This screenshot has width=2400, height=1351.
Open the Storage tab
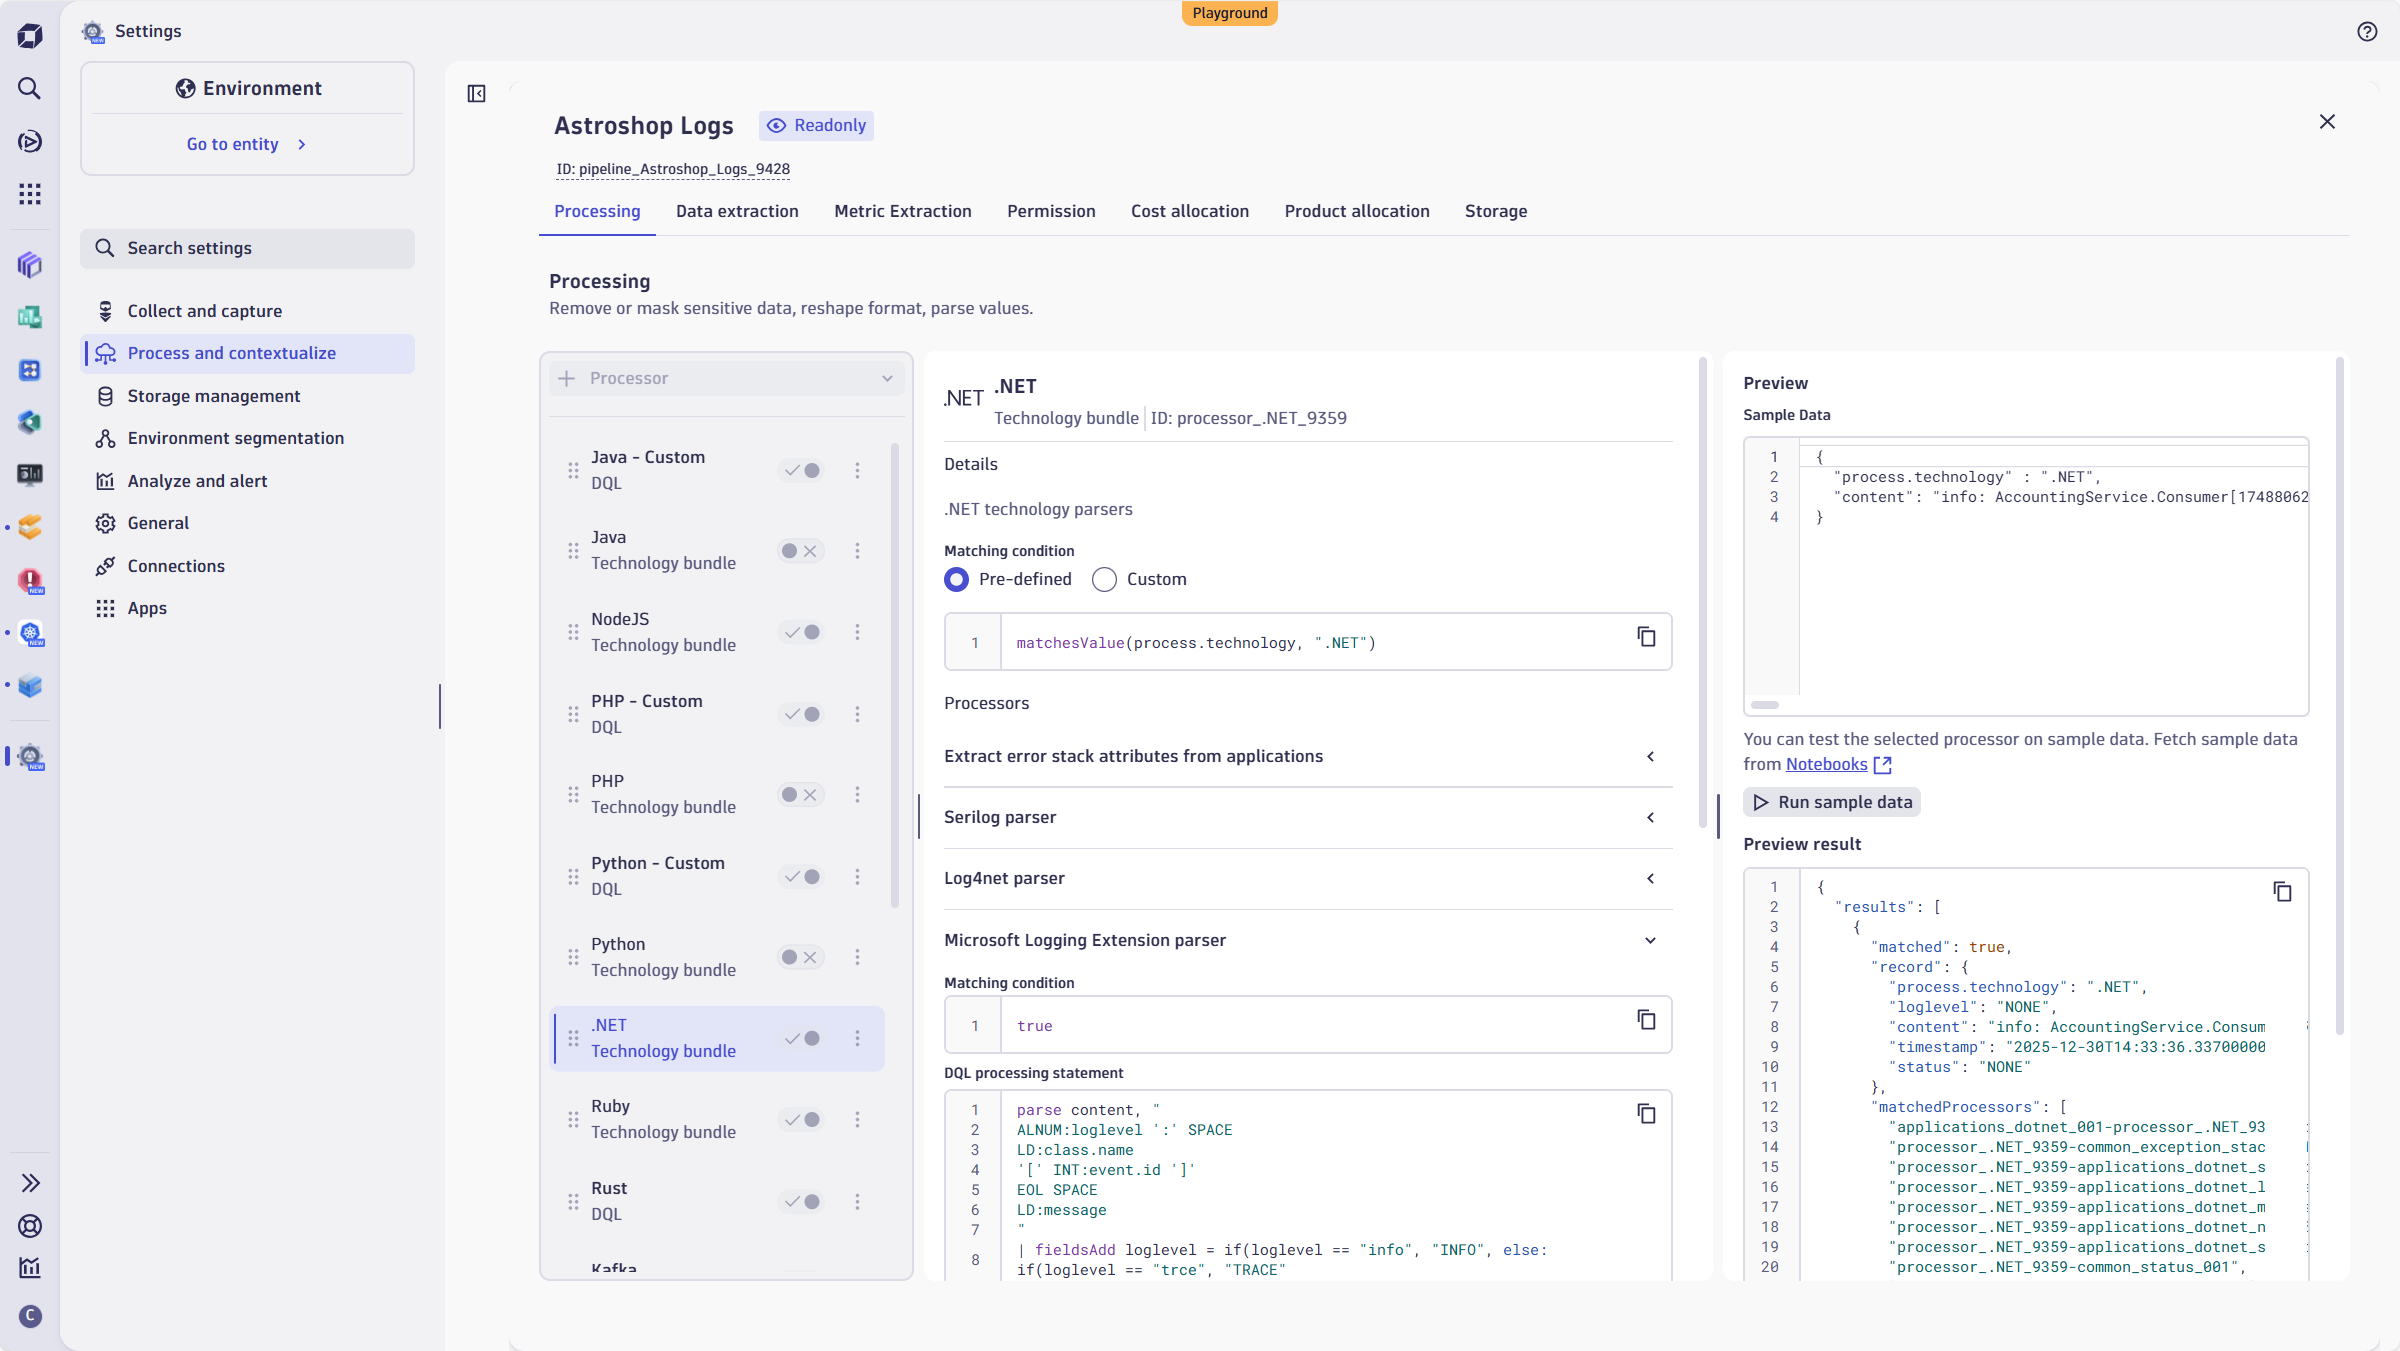[x=1495, y=211]
